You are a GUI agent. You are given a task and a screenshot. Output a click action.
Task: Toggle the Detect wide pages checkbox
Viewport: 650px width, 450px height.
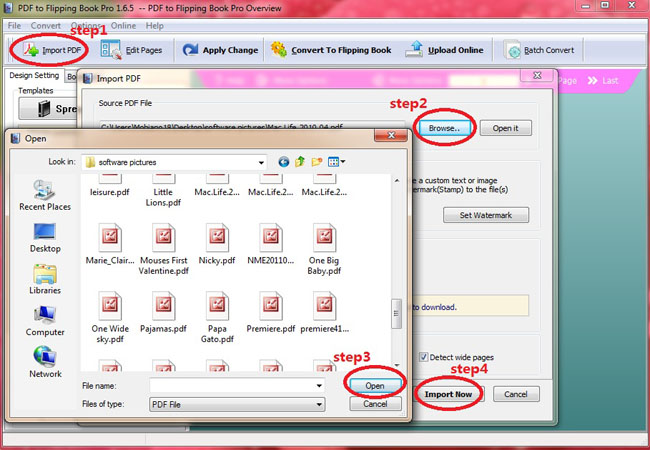pos(423,357)
